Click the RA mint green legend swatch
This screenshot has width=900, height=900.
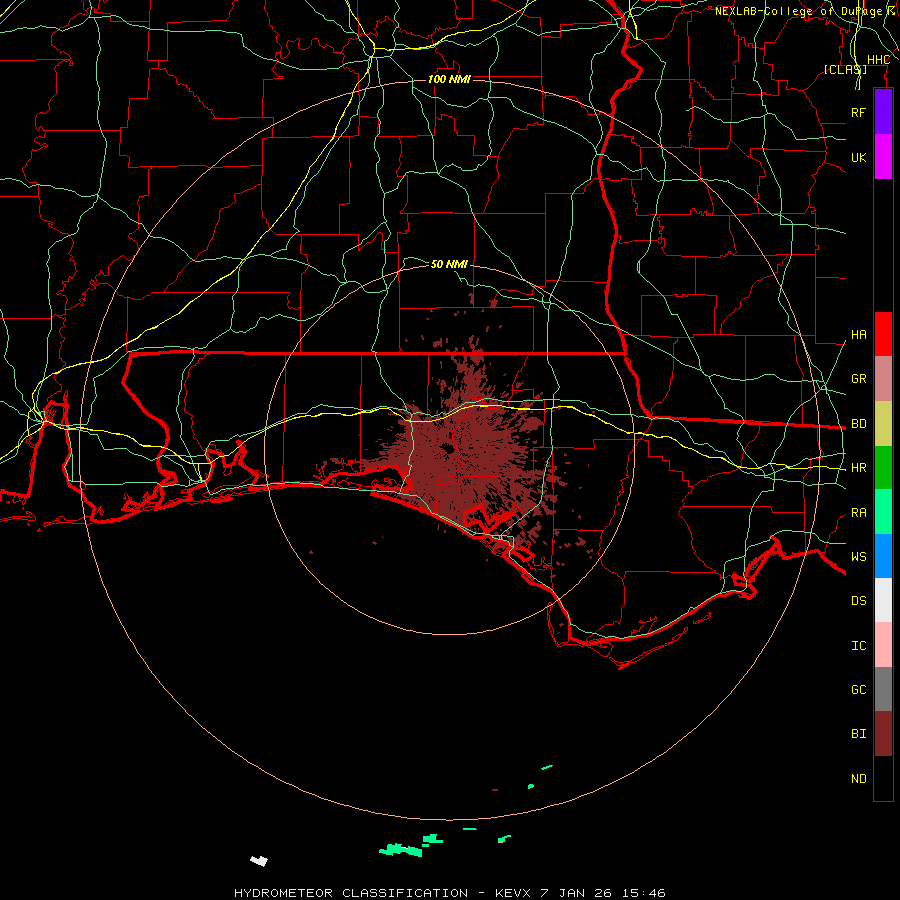tap(883, 512)
